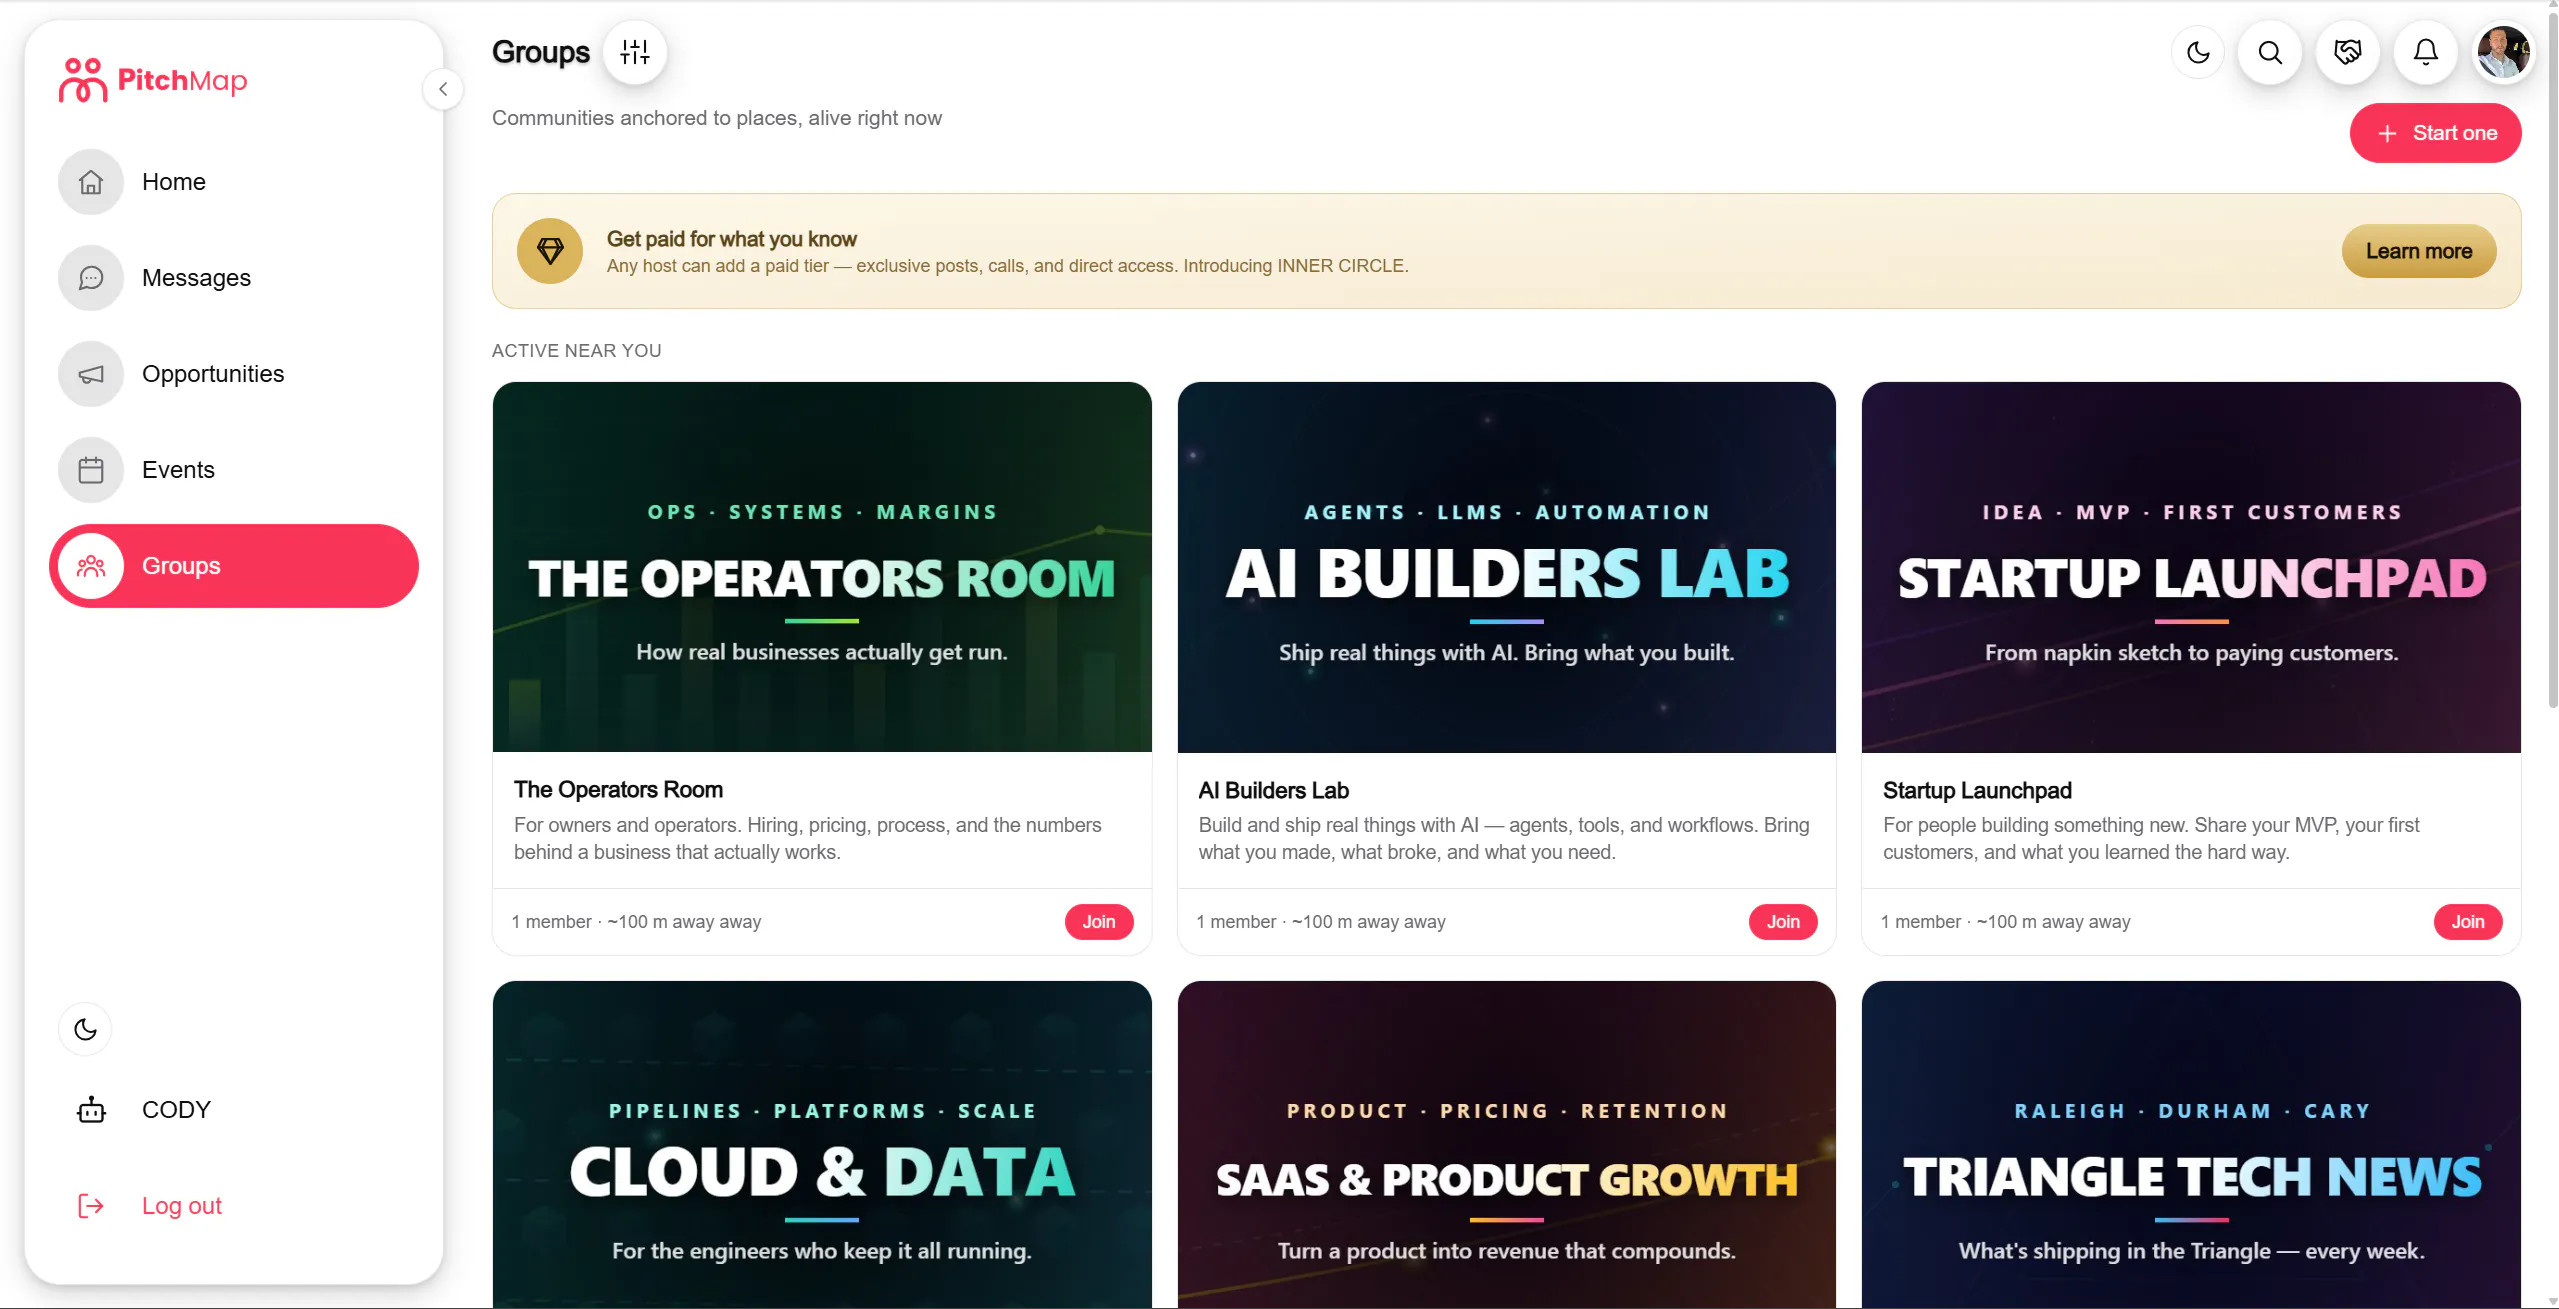Open the Messages chat bubble icon
Viewport: 2559px width, 1309px height.
pyautogui.click(x=91, y=278)
